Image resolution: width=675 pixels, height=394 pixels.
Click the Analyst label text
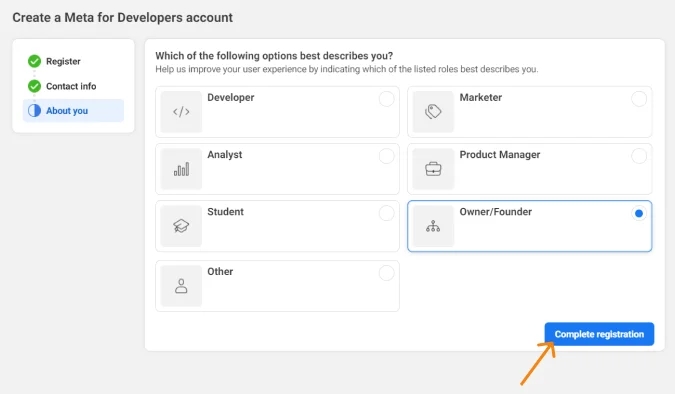coord(225,155)
